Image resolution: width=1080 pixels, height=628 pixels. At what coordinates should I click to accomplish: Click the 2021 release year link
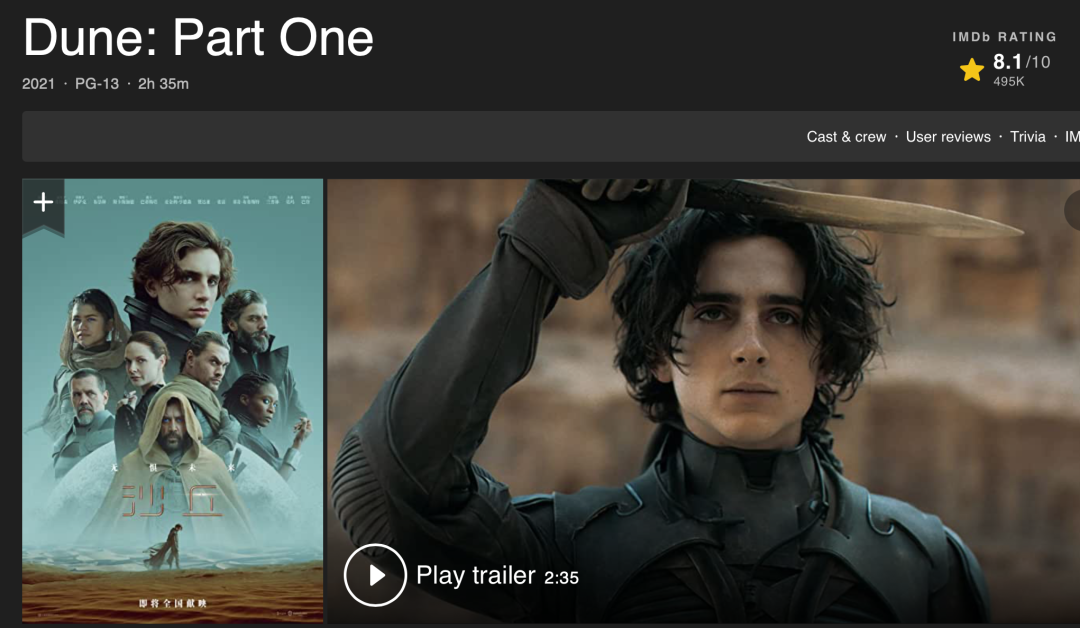39,84
